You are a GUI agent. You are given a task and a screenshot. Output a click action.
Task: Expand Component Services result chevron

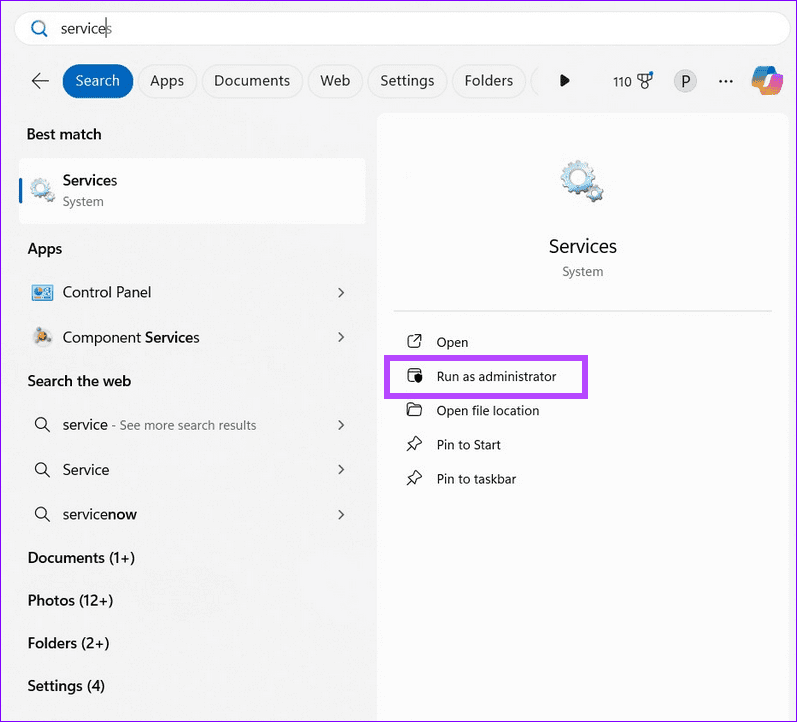pyautogui.click(x=341, y=337)
